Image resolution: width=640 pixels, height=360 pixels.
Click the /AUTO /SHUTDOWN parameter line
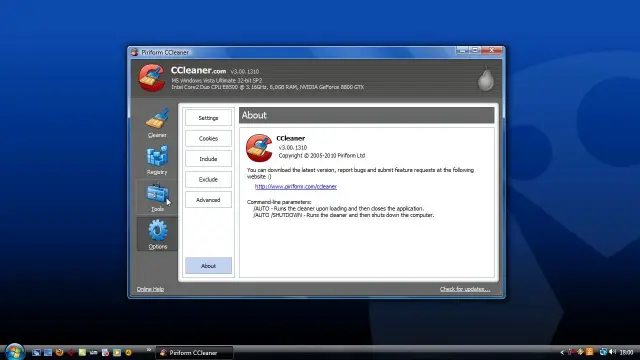pyautogui.click(x=343, y=215)
